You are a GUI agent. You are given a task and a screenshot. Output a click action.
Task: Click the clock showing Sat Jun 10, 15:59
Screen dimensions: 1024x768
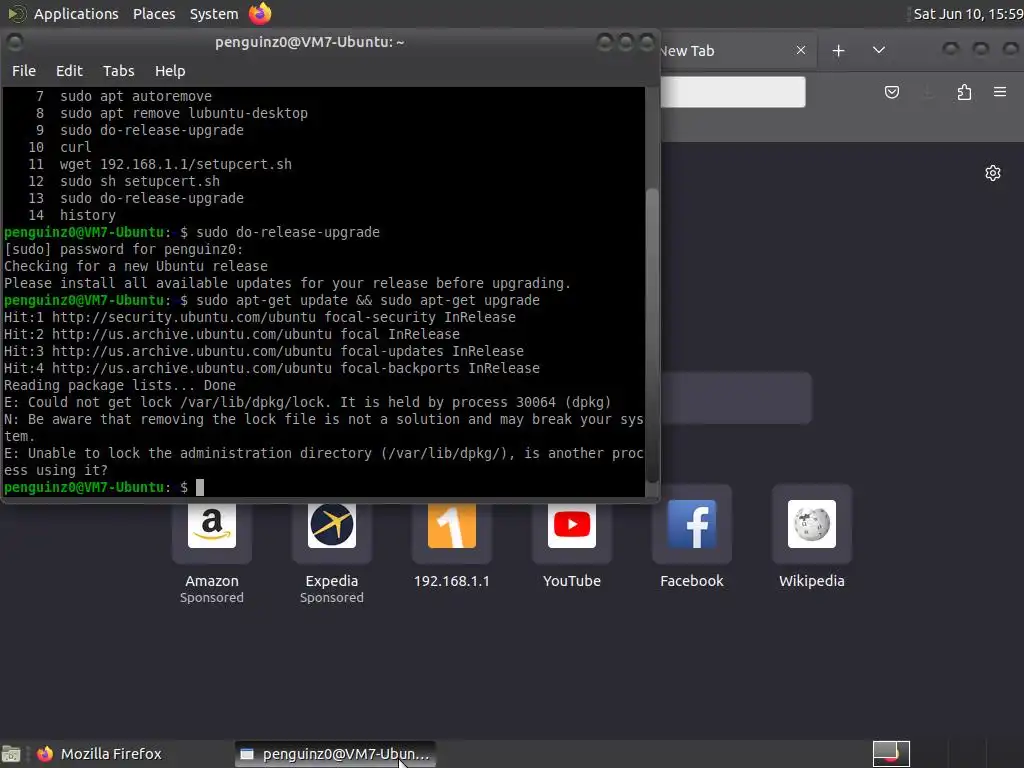click(968, 14)
